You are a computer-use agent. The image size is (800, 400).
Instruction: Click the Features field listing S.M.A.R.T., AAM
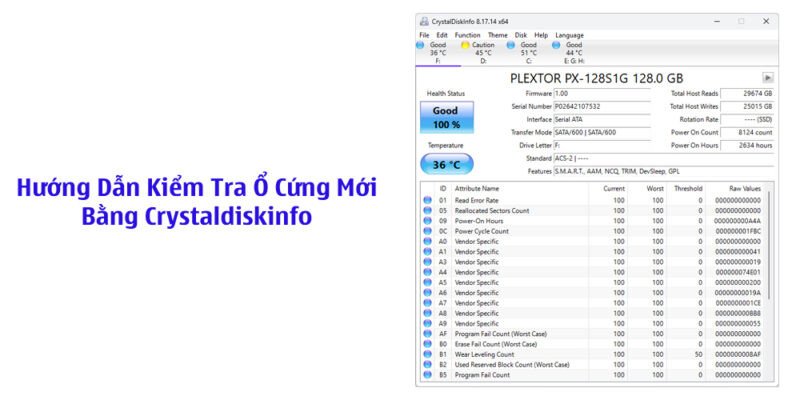[x=663, y=171]
